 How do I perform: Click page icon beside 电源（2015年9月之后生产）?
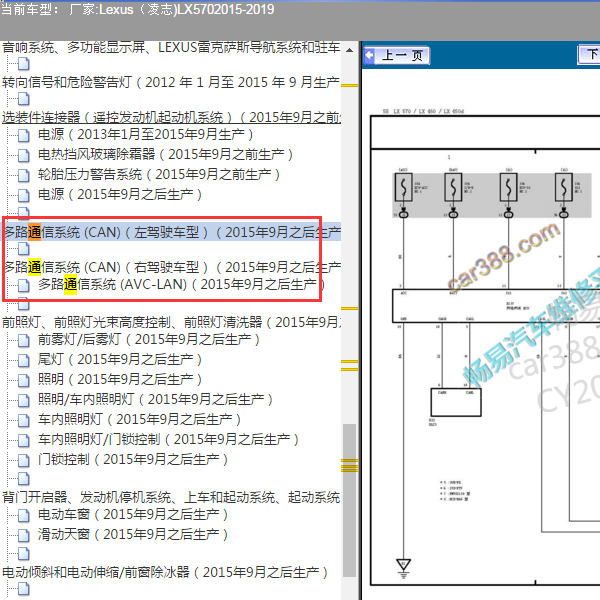click(24, 195)
